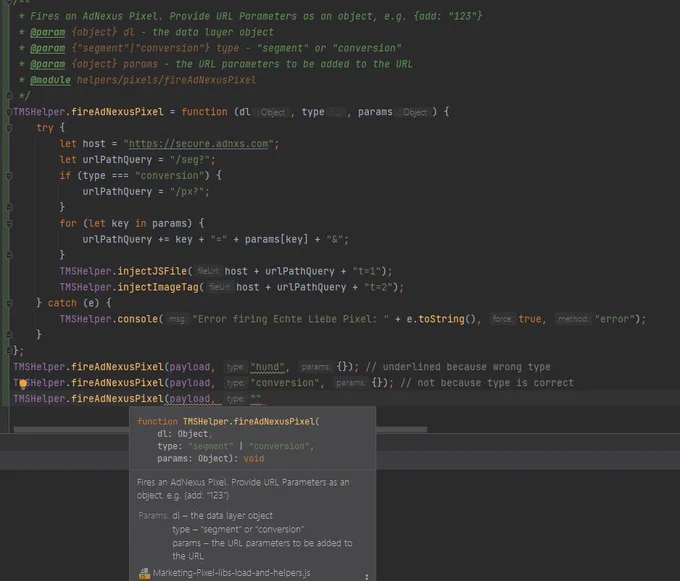Click the injectImageTag method name
Screen dimensions: 680x581
click(158, 287)
